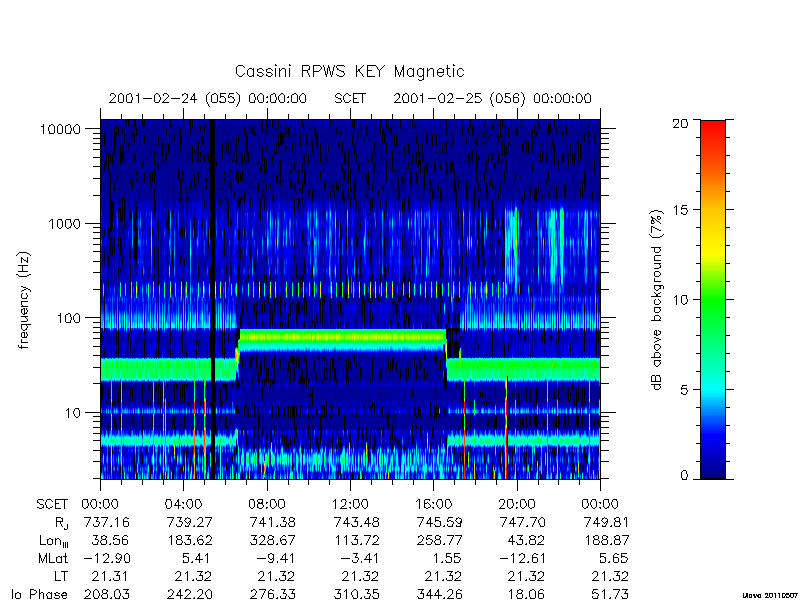Click the MLat value 5.65
This screenshot has height=600, width=800.
(x=613, y=559)
